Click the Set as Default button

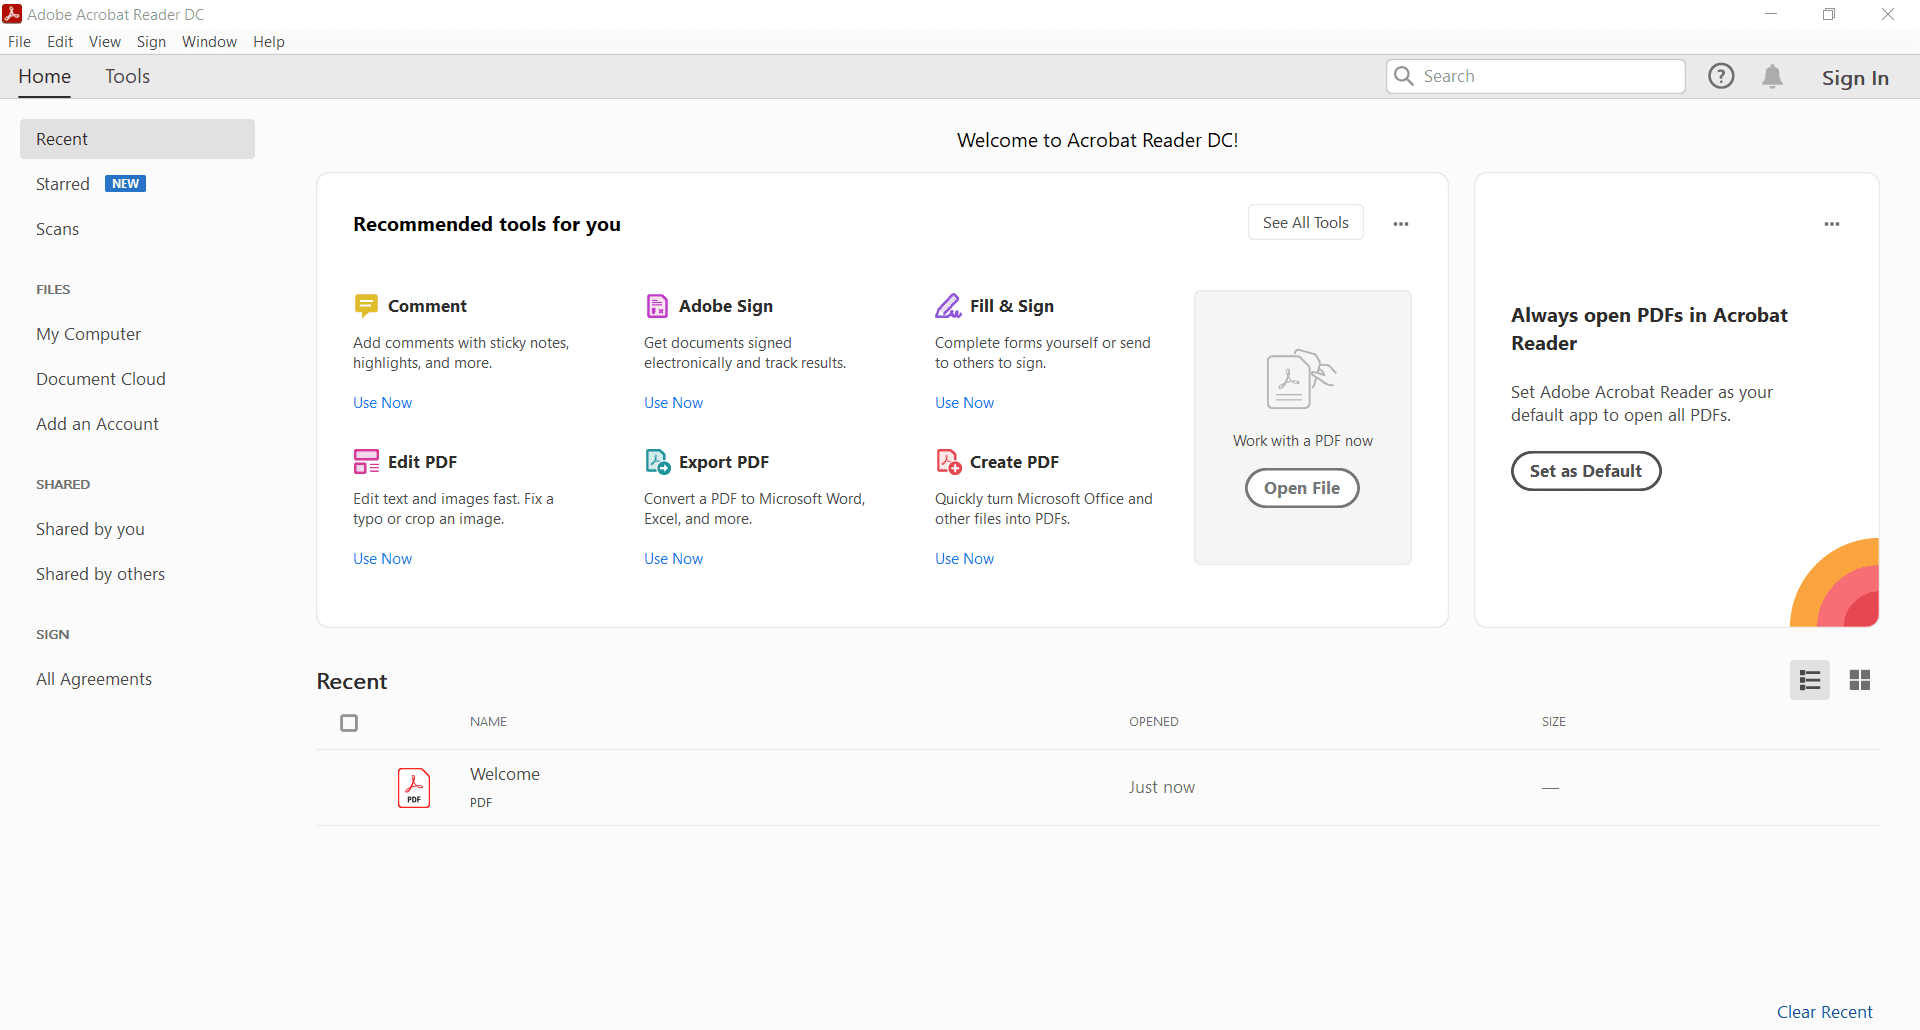point(1586,471)
